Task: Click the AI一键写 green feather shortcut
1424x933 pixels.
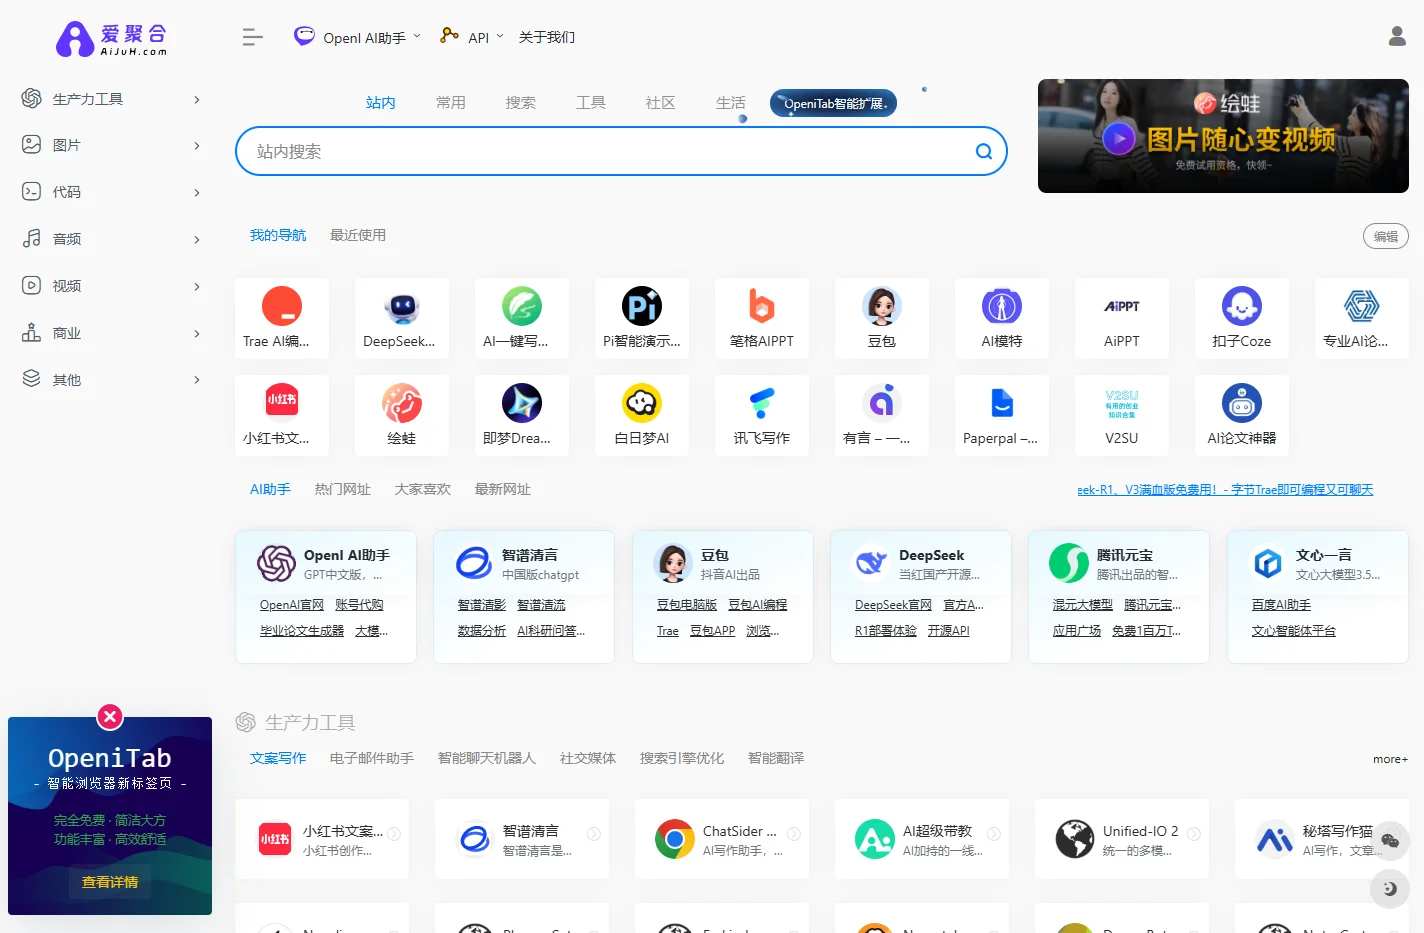Action: pyautogui.click(x=522, y=318)
